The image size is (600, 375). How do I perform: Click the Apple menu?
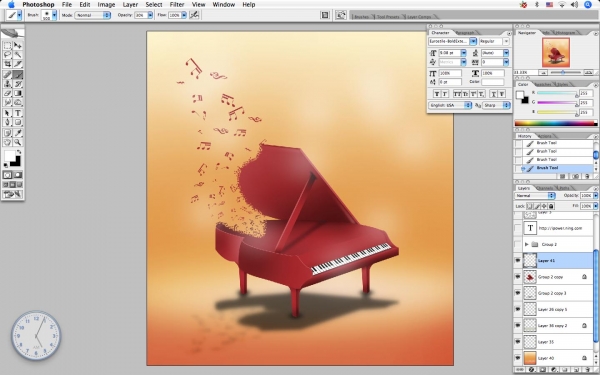pyautogui.click(x=11, y=5)
